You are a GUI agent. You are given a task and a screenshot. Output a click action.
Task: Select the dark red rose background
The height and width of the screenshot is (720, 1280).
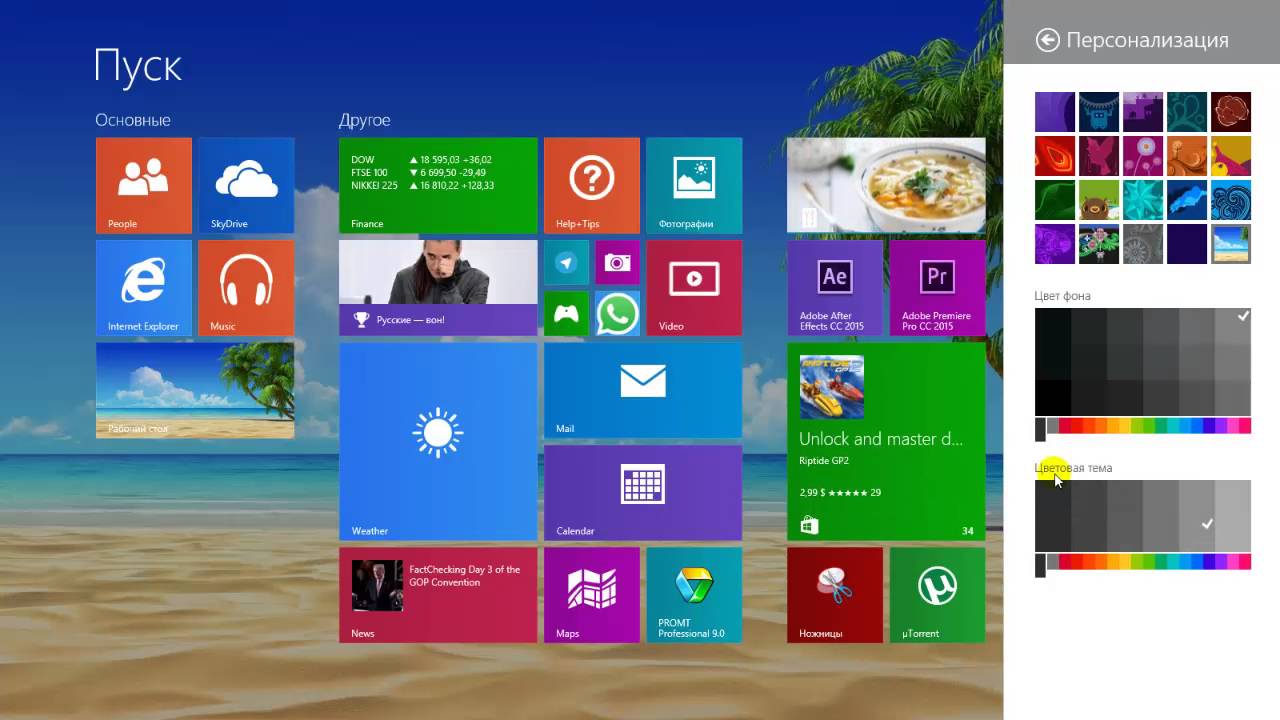point(1231,112)
